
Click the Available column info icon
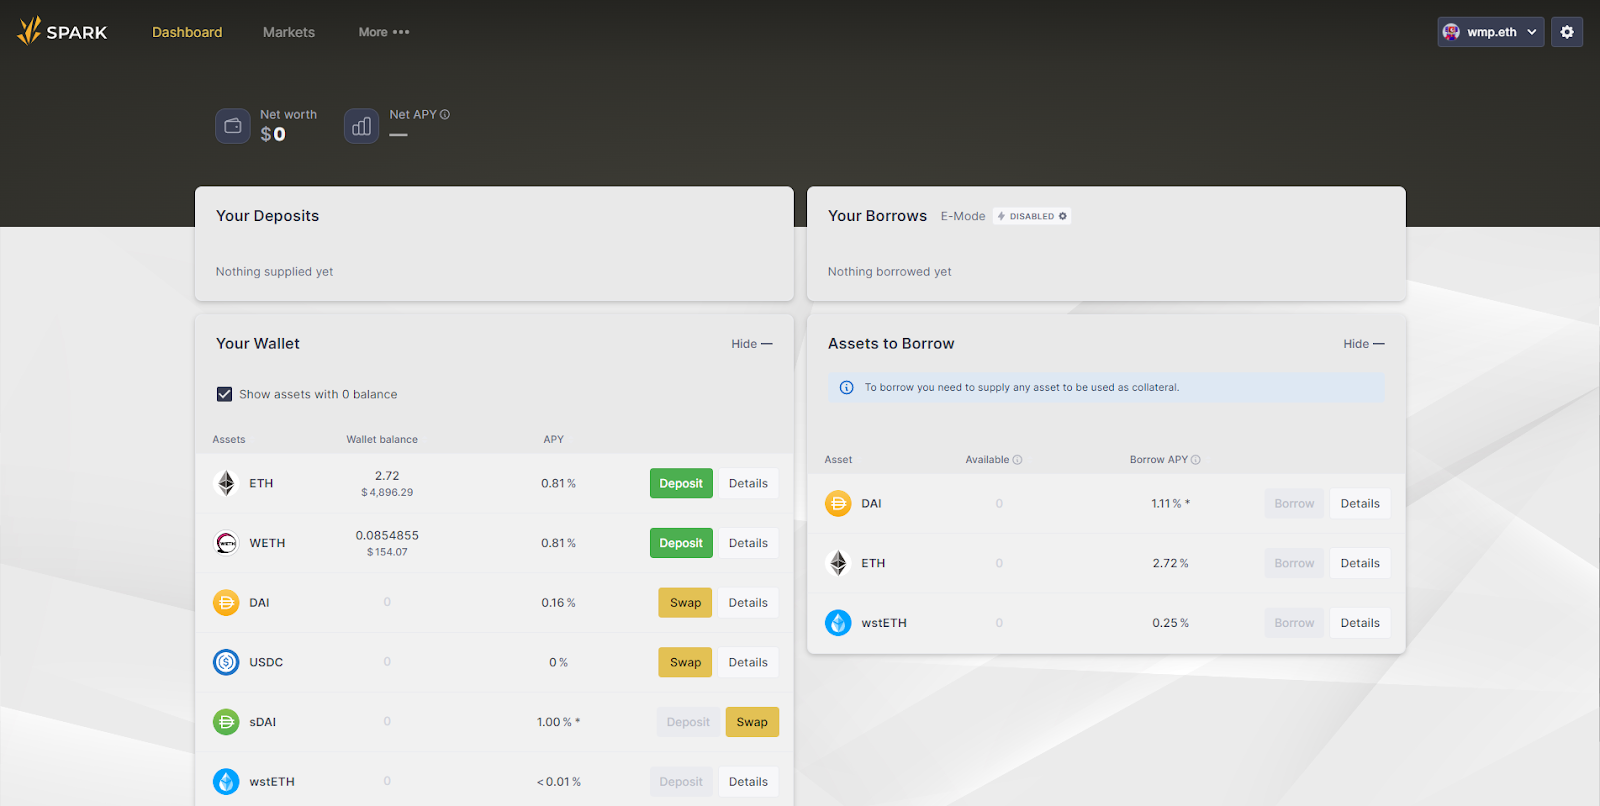pos(1018,460)
